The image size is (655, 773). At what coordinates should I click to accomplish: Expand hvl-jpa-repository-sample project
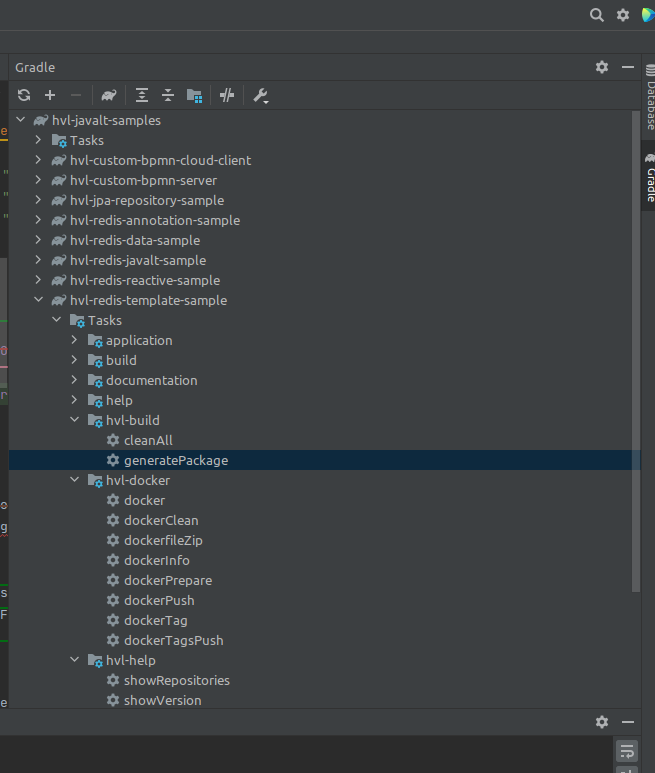coord(38,200)
